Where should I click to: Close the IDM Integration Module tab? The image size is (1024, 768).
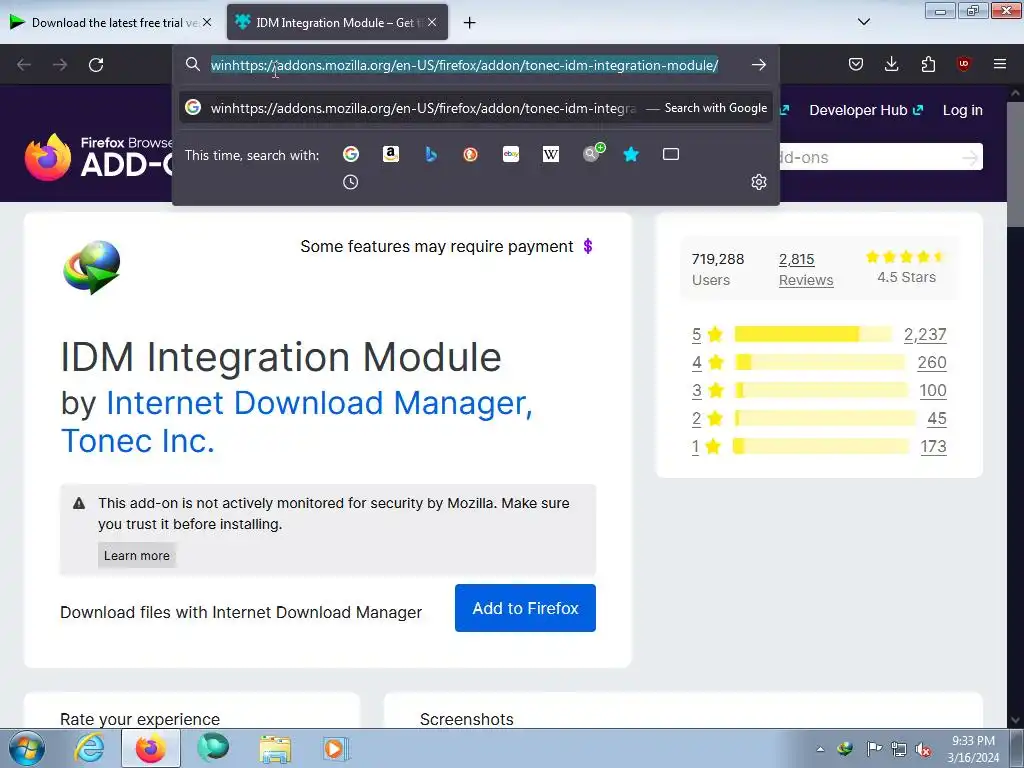(x=432, y=22)
